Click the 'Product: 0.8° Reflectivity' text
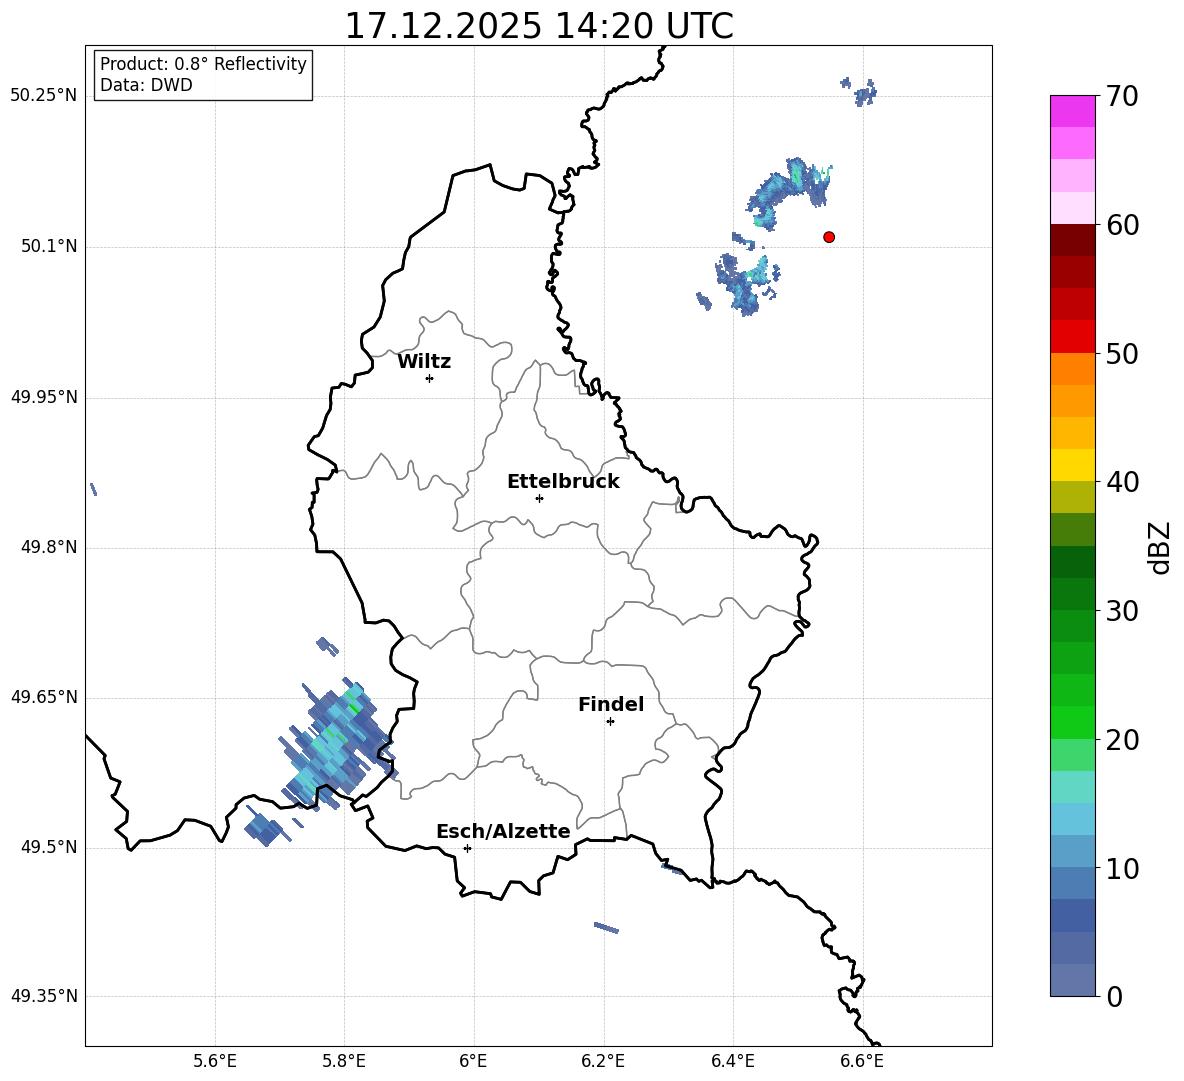Screen dimensions: 1184x1081 [x=203, y=64]
